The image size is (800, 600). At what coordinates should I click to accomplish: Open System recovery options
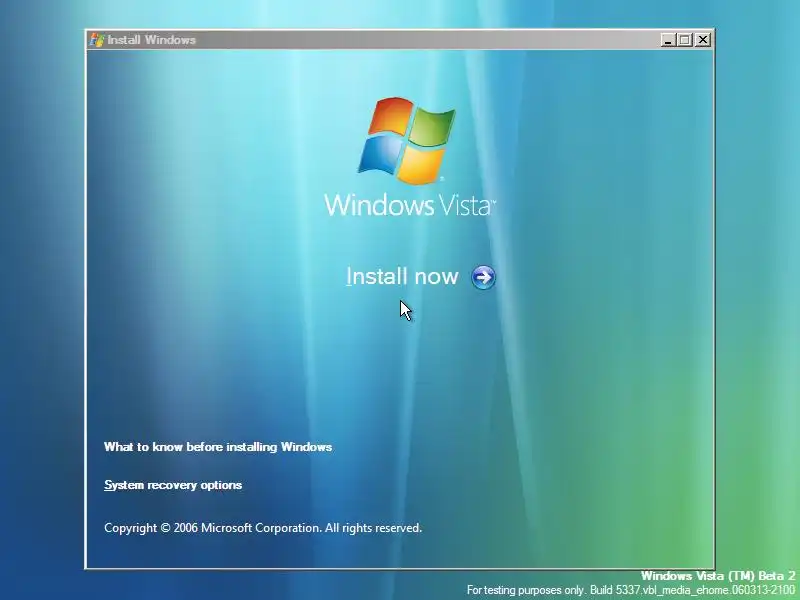173,485
